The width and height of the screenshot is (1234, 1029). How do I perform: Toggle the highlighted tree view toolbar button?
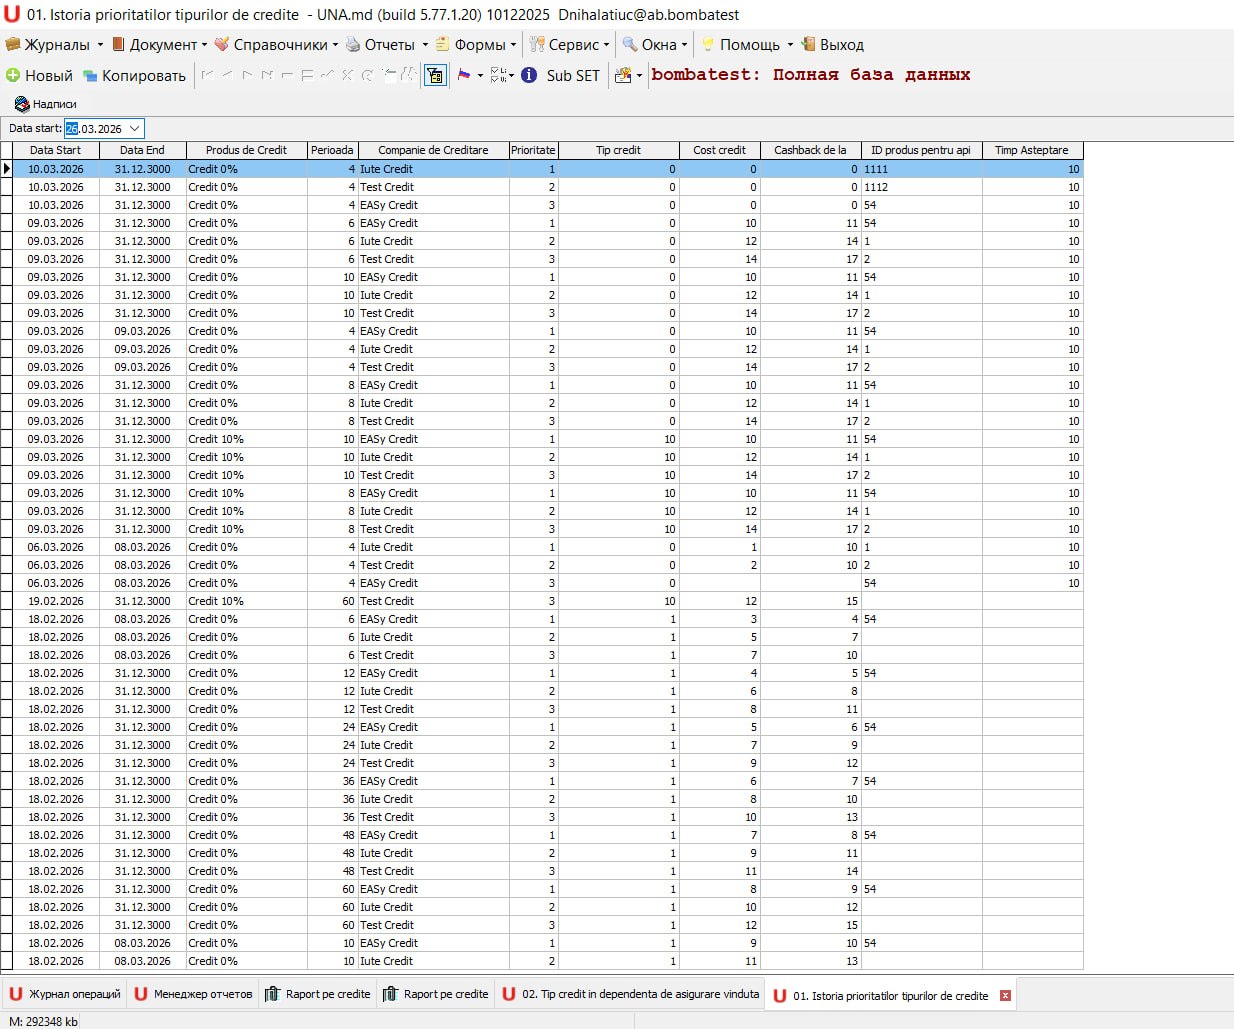click(435, 75)
